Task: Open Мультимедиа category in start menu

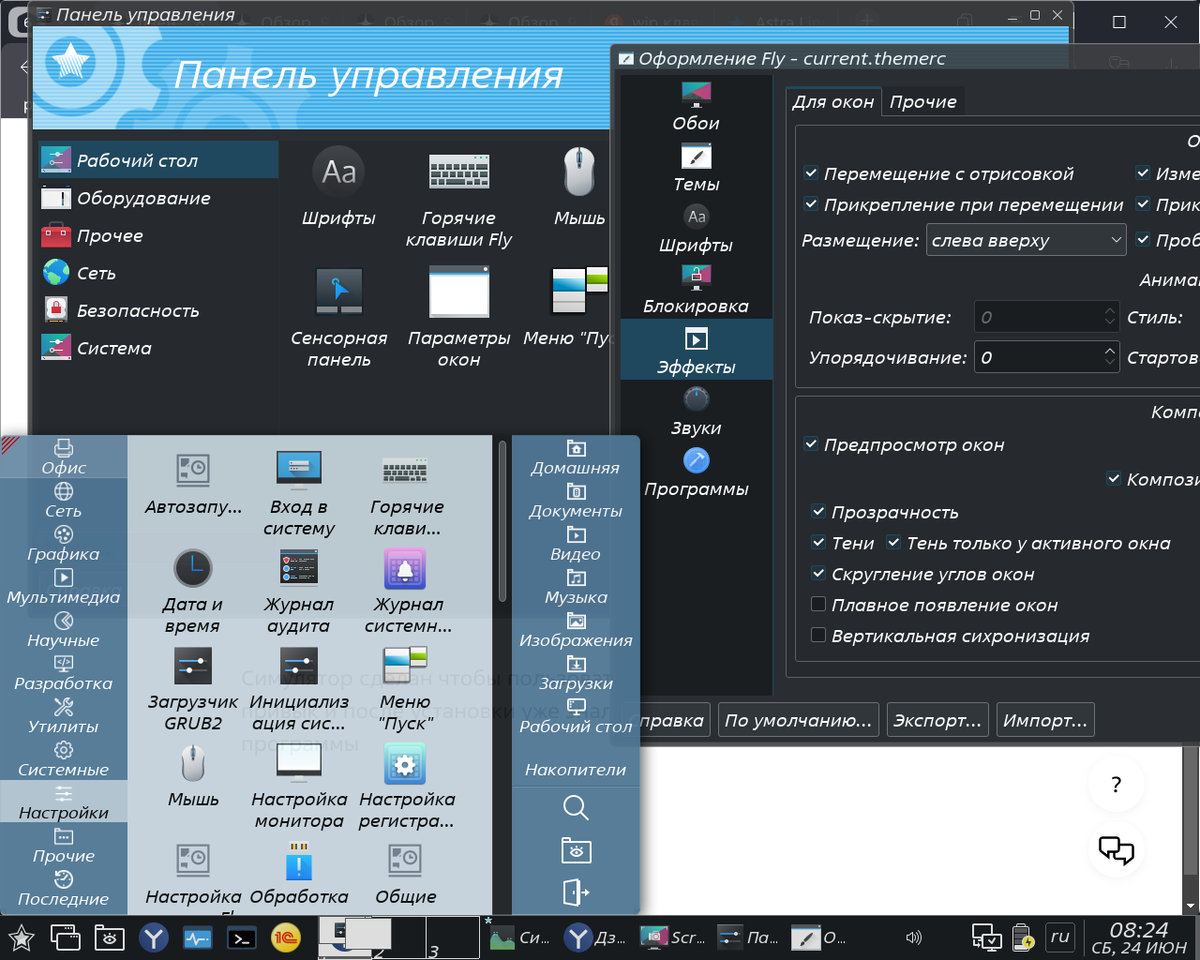Action: pyautogui.click(x=64, y=586)
